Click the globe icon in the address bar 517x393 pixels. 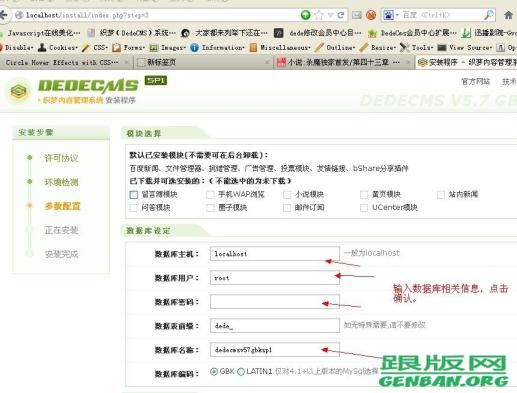[x=19, y=15]
